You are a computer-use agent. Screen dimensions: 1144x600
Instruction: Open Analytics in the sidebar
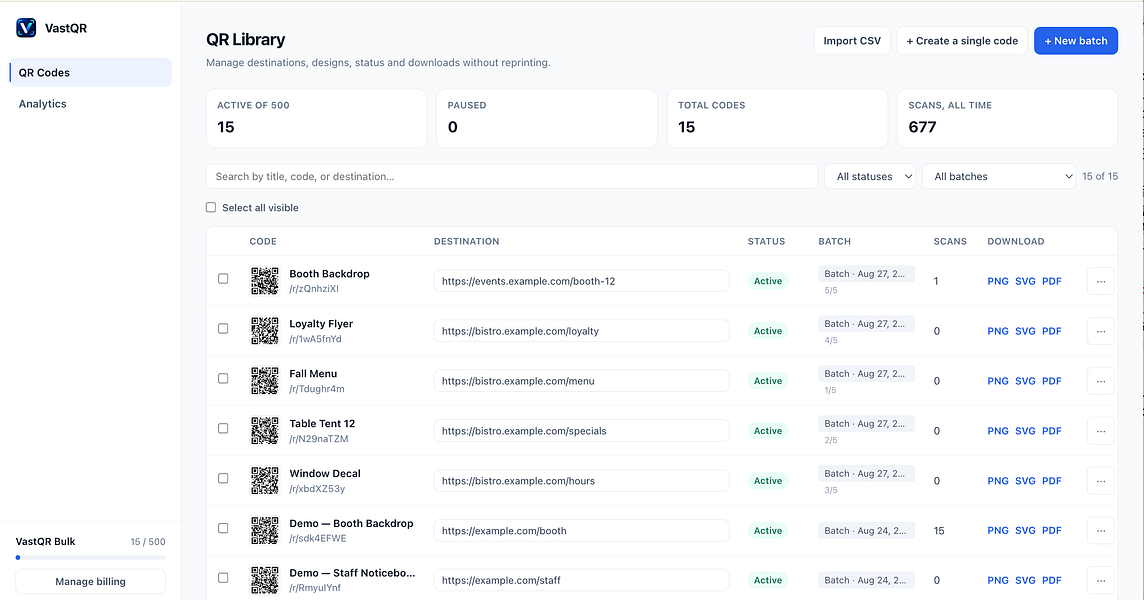pos(90,104)
